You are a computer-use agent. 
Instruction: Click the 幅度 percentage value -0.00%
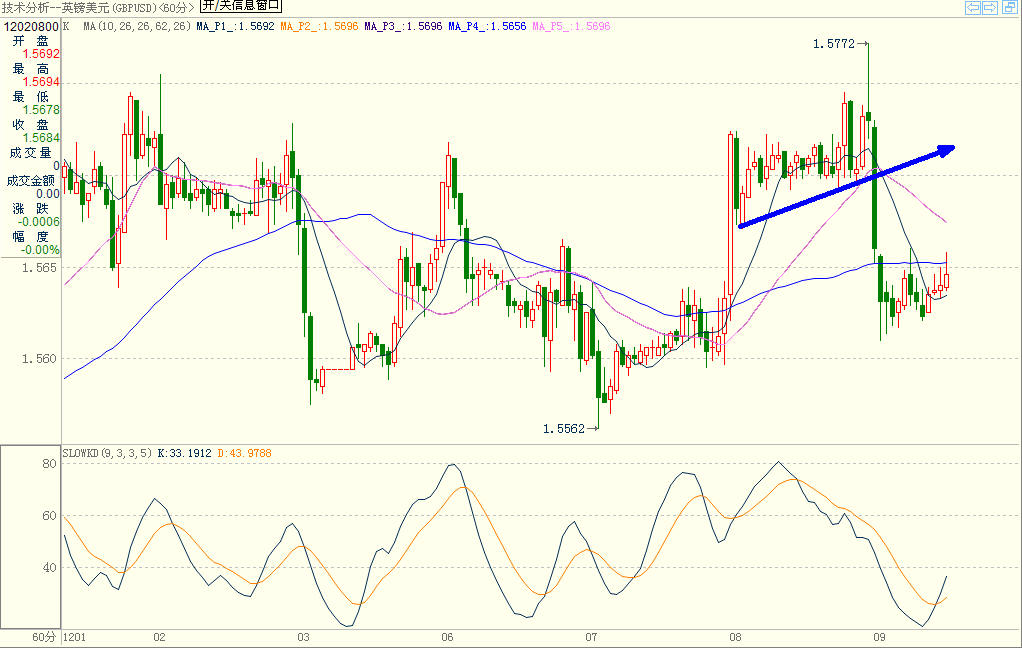click(40, 250)
